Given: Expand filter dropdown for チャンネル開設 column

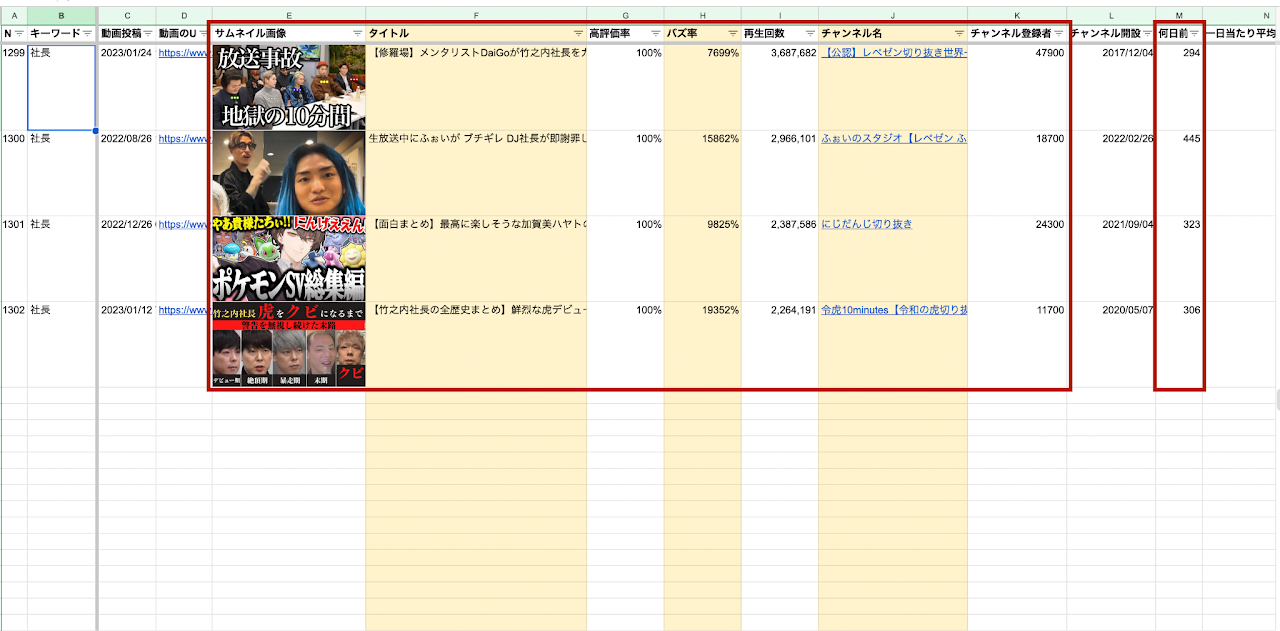Looking at the screenshot, I should 1147,34.
